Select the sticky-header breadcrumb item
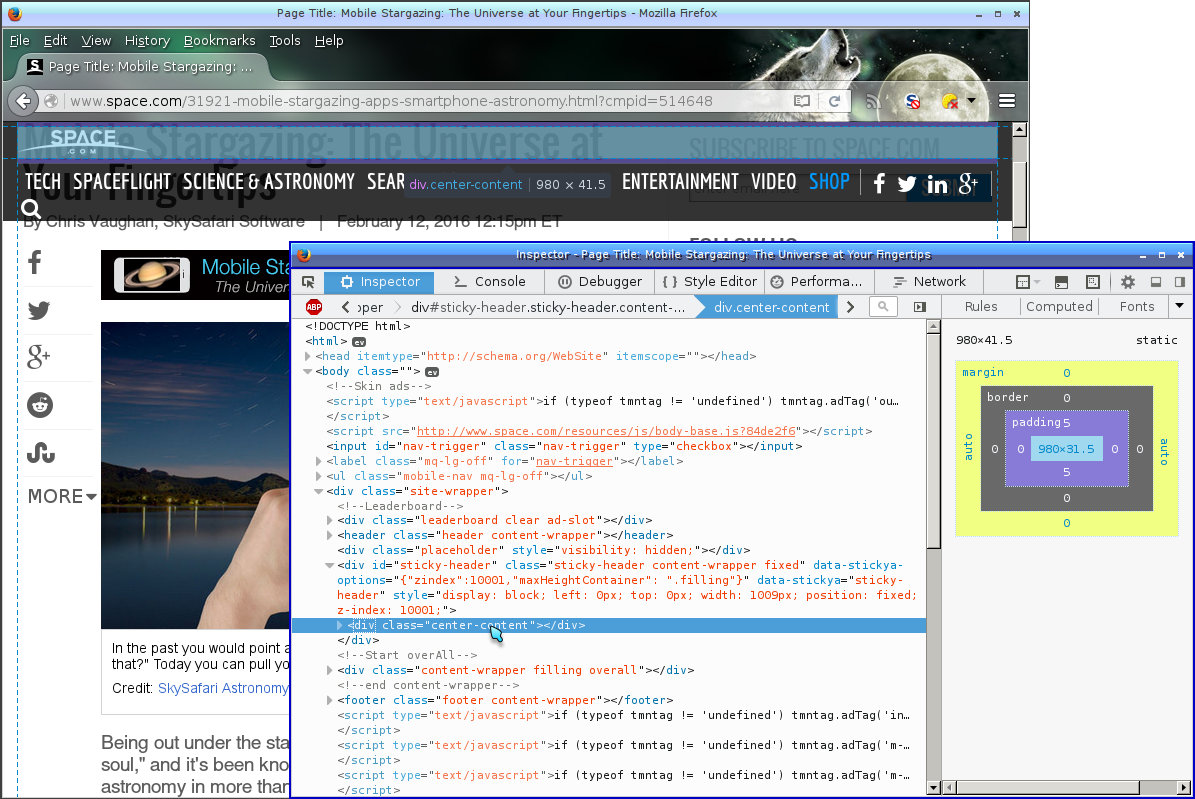 pos(548,306)
